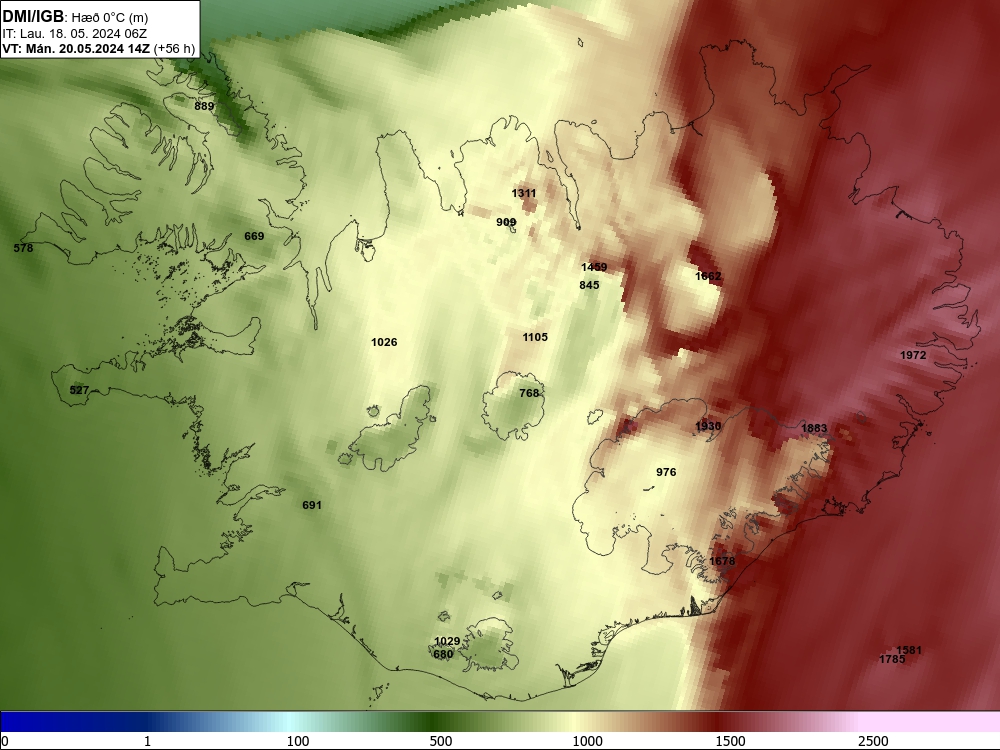Click the map value 1105
The image size is (1000, 750).
click(x=535, y=337)
